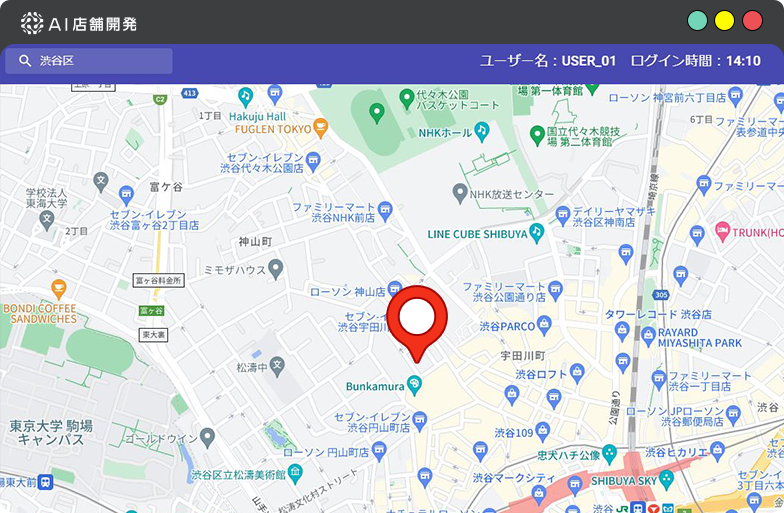Click ゴールドウイン gray location pin

[207, 438]
